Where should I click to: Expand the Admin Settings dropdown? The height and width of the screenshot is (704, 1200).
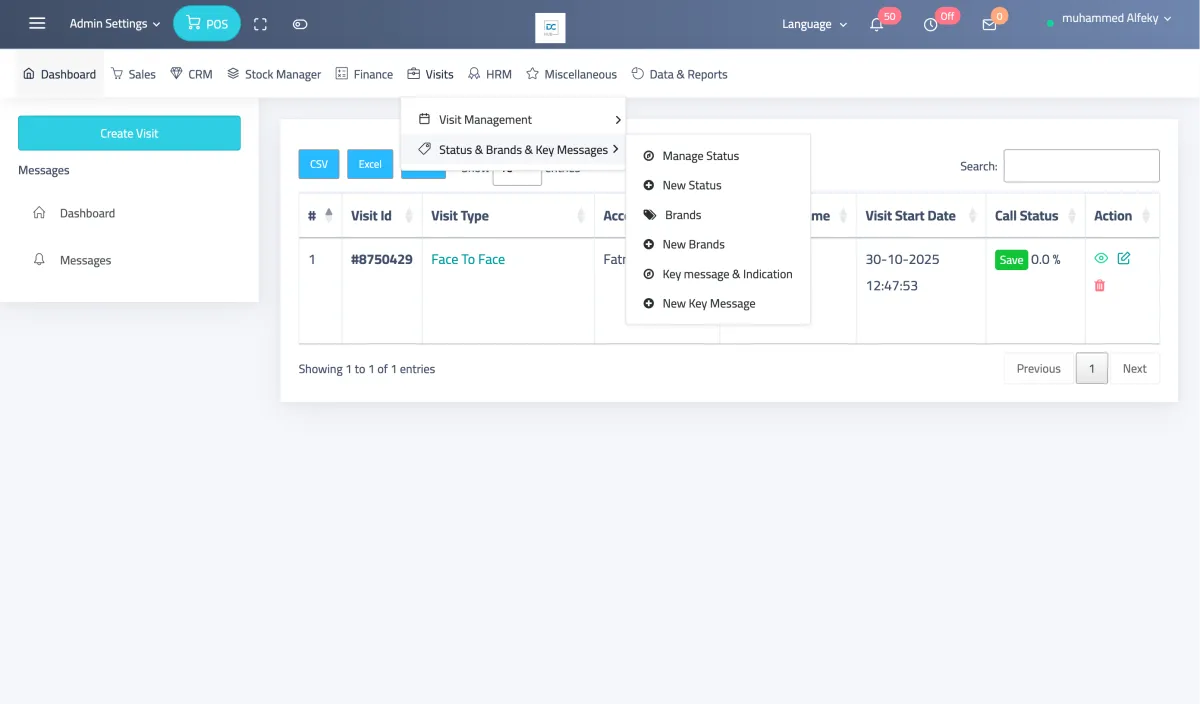(x=113, y=23)
